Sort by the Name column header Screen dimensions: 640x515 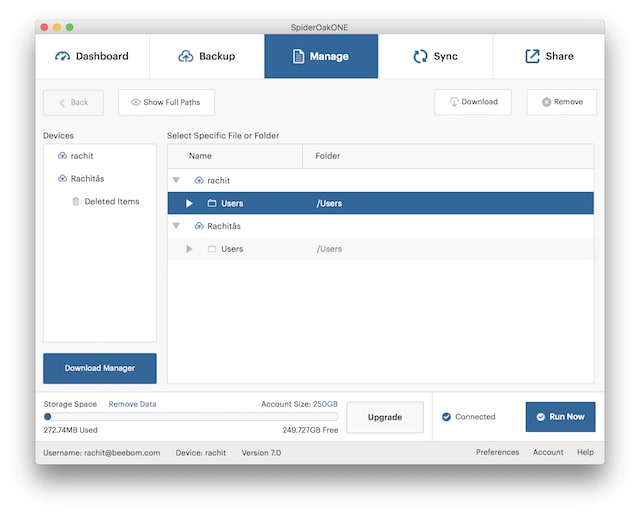[235, 156]
